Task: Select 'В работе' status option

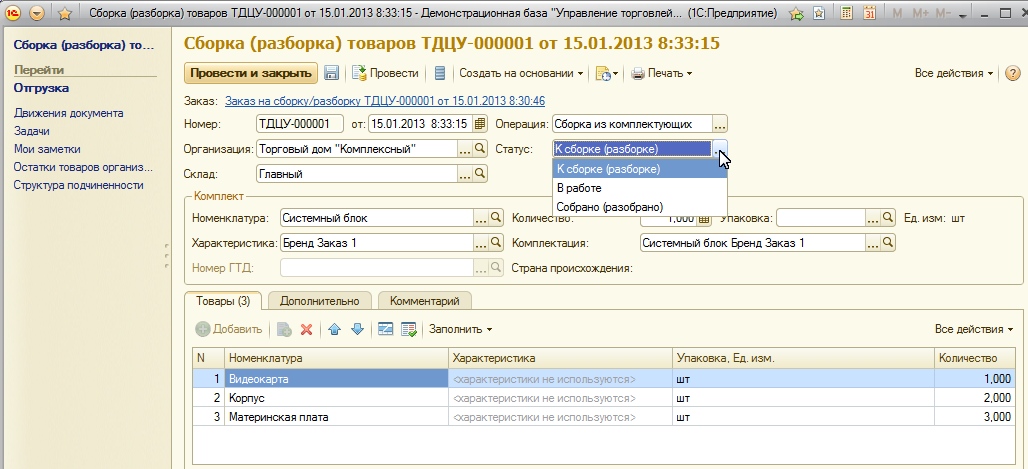Action: (579, 188)
